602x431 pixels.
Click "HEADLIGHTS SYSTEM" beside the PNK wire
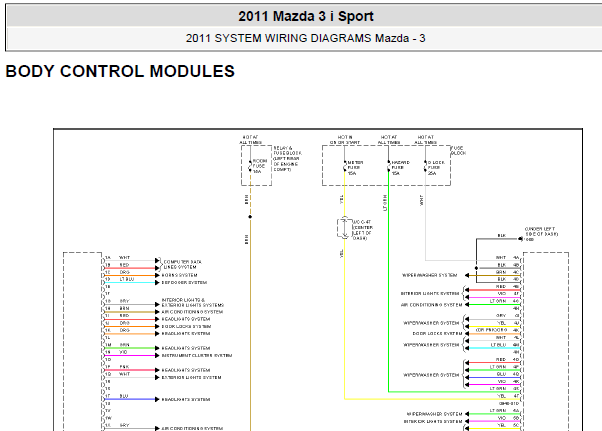[x=186, y=370]
